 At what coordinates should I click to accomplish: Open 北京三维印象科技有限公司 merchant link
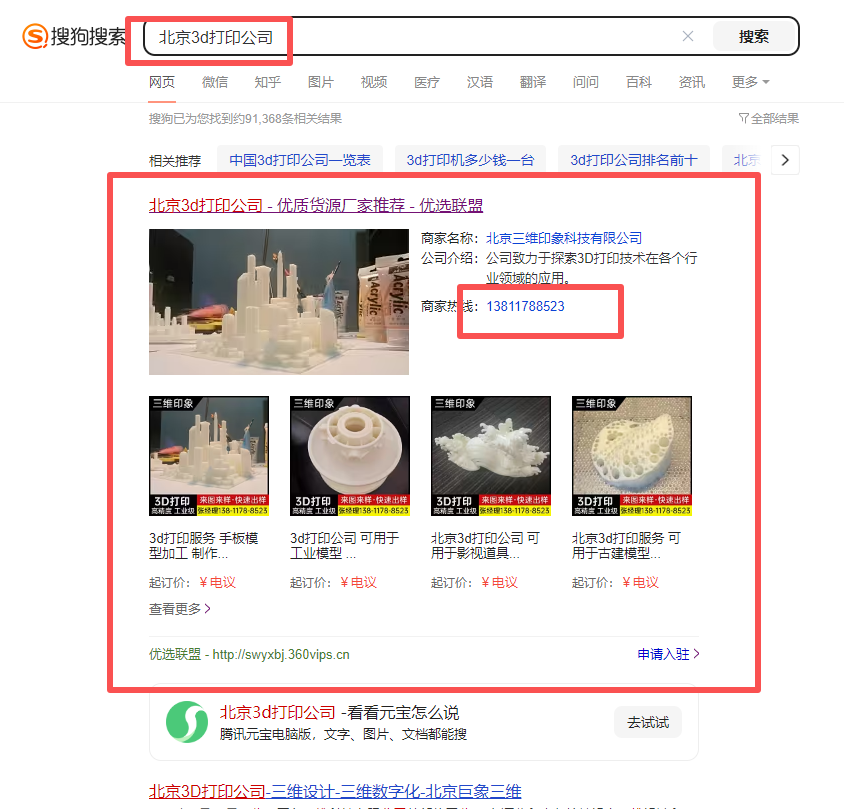(564, 238)
